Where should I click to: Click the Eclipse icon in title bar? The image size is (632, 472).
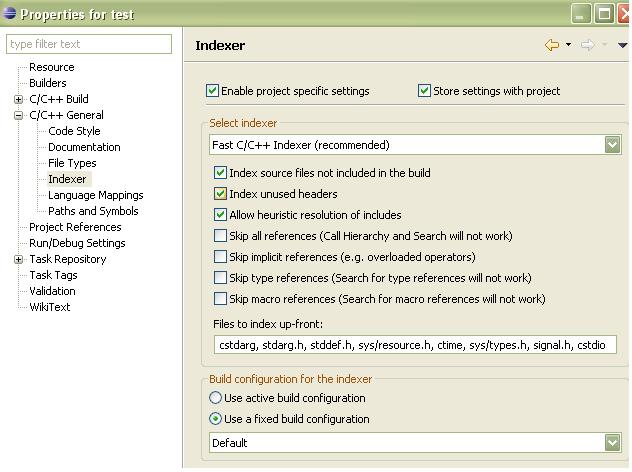9,13
